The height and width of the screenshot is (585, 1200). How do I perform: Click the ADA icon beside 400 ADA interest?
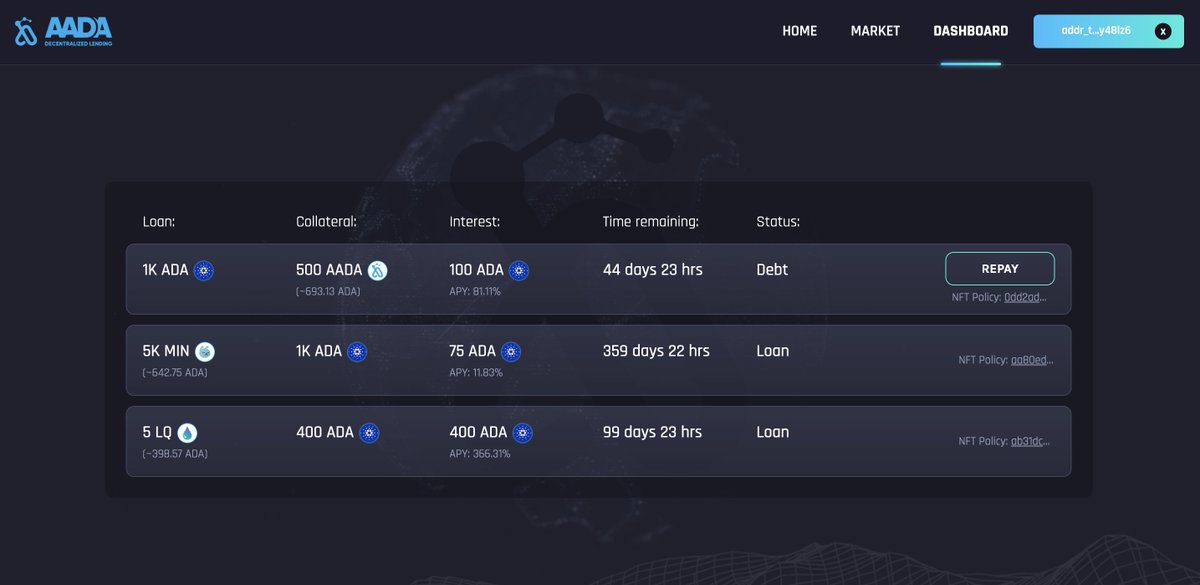coord(523,433)
